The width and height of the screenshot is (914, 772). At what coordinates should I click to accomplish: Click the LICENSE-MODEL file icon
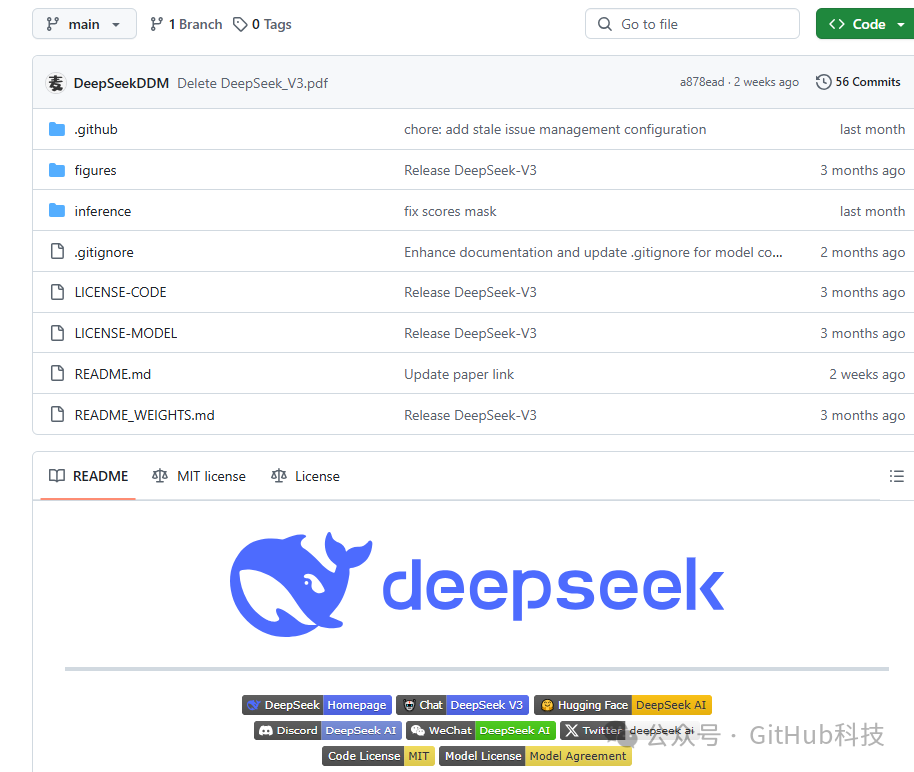coord(57,332)
